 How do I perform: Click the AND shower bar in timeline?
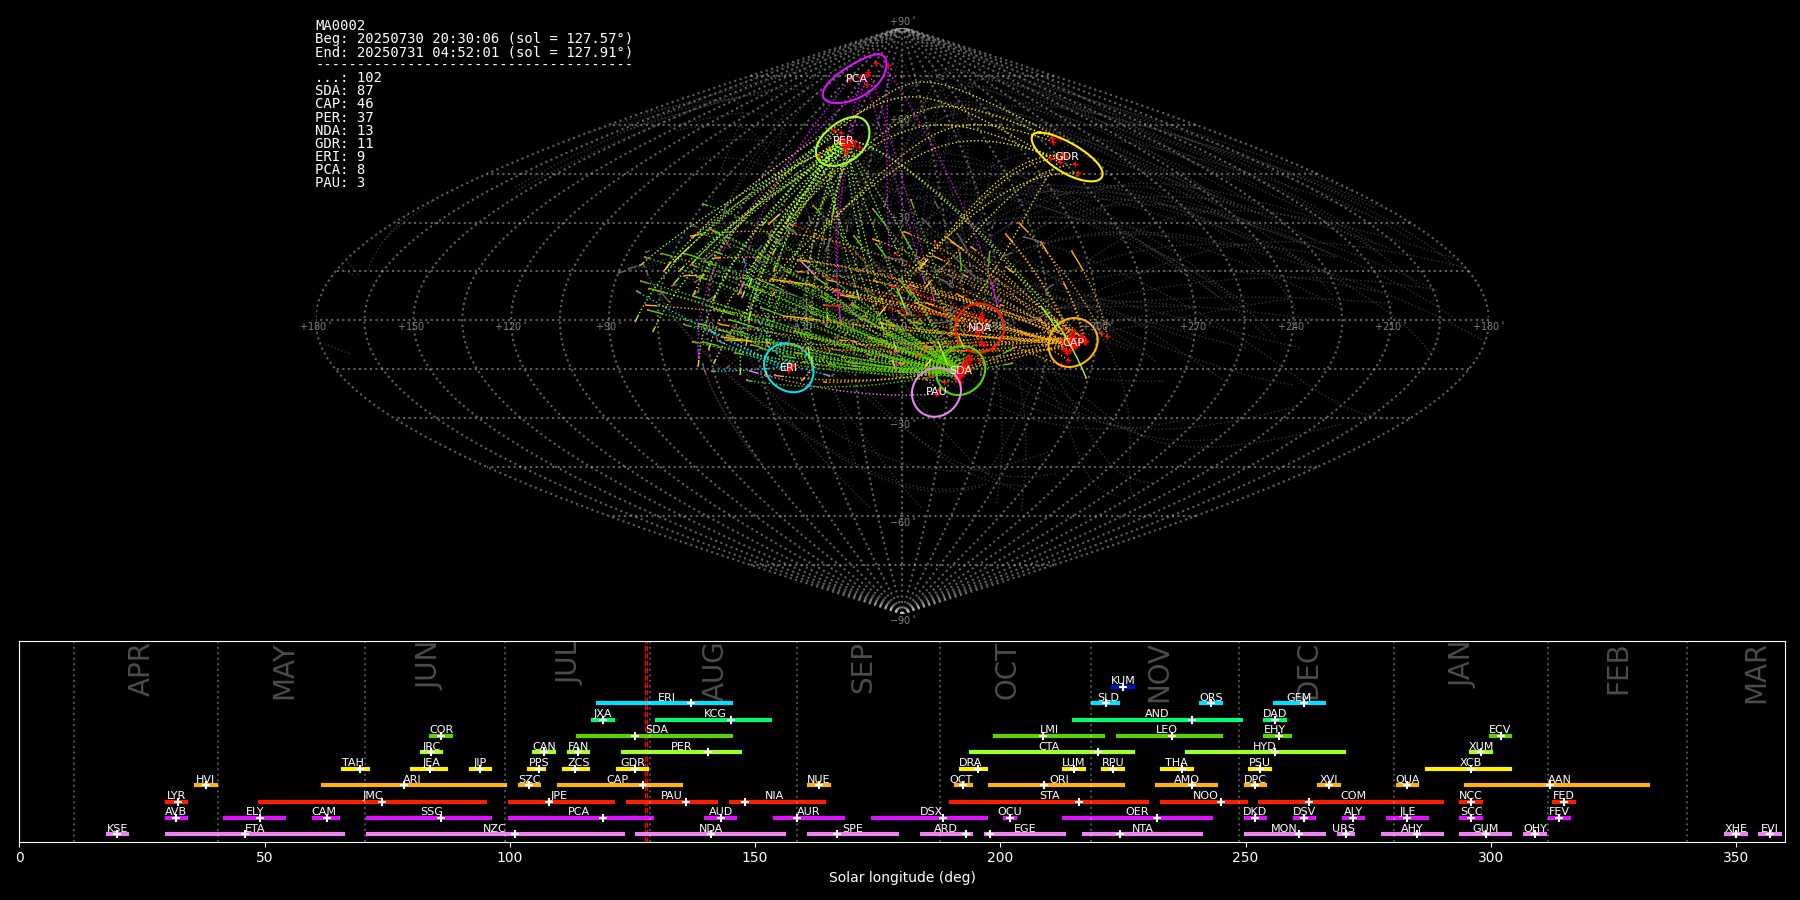pos(1157,720)
